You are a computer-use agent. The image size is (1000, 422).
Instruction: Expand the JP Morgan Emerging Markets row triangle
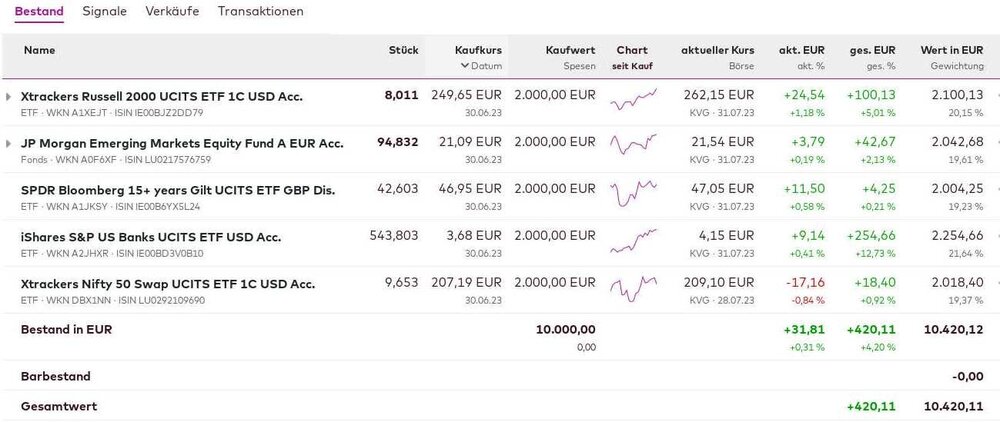pos(9,143)
